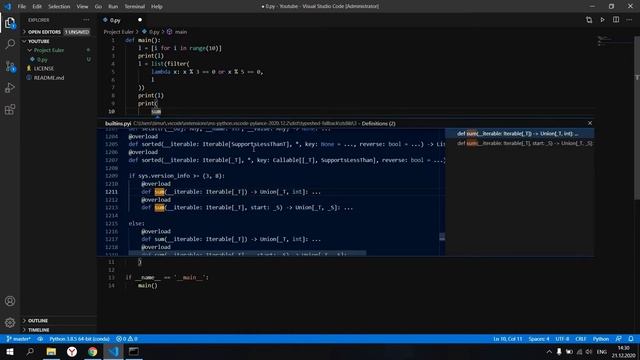Open the Search view in activity bar
Viewport: 640px width, 360px height.
click(x=10, y=44)
